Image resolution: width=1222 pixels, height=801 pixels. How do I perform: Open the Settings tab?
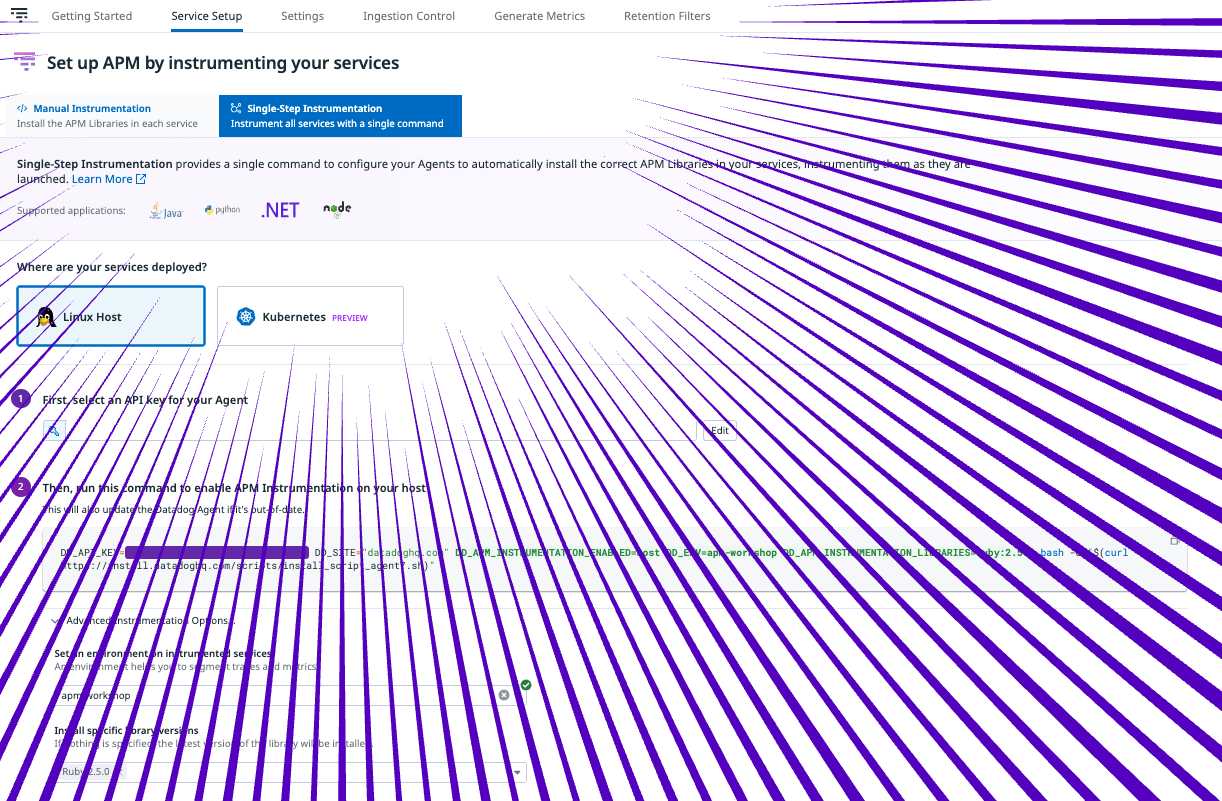pyautogui.click(x=303, y=16)
